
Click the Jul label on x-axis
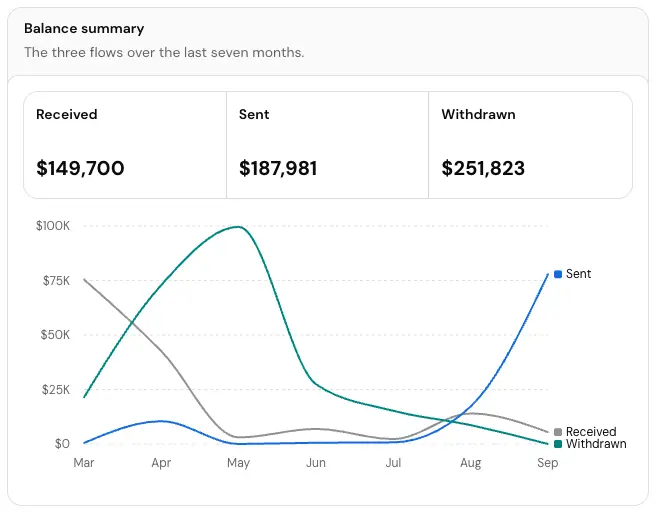click(393, 463)
